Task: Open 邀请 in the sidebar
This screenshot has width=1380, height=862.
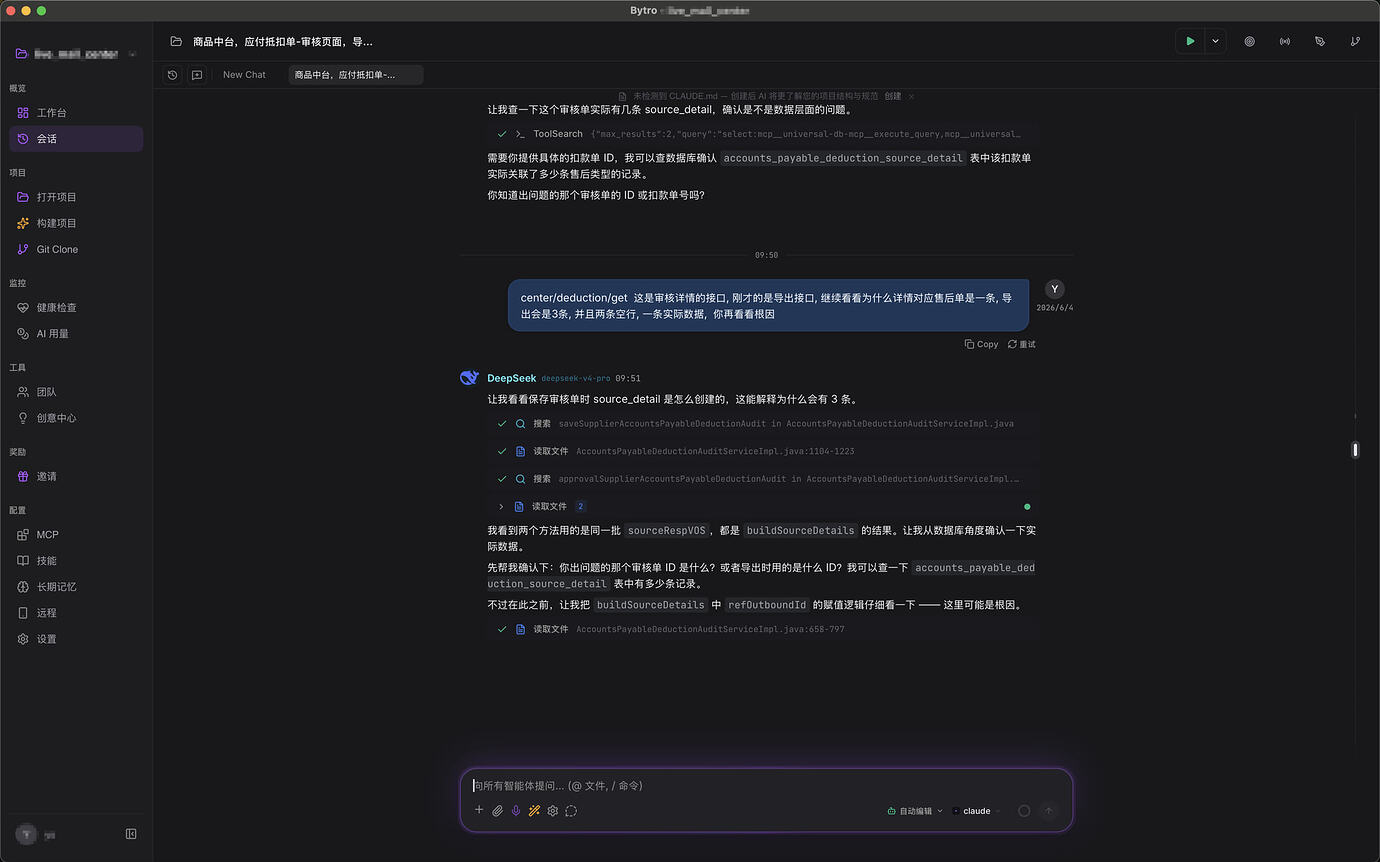Action: coord(76,476)
